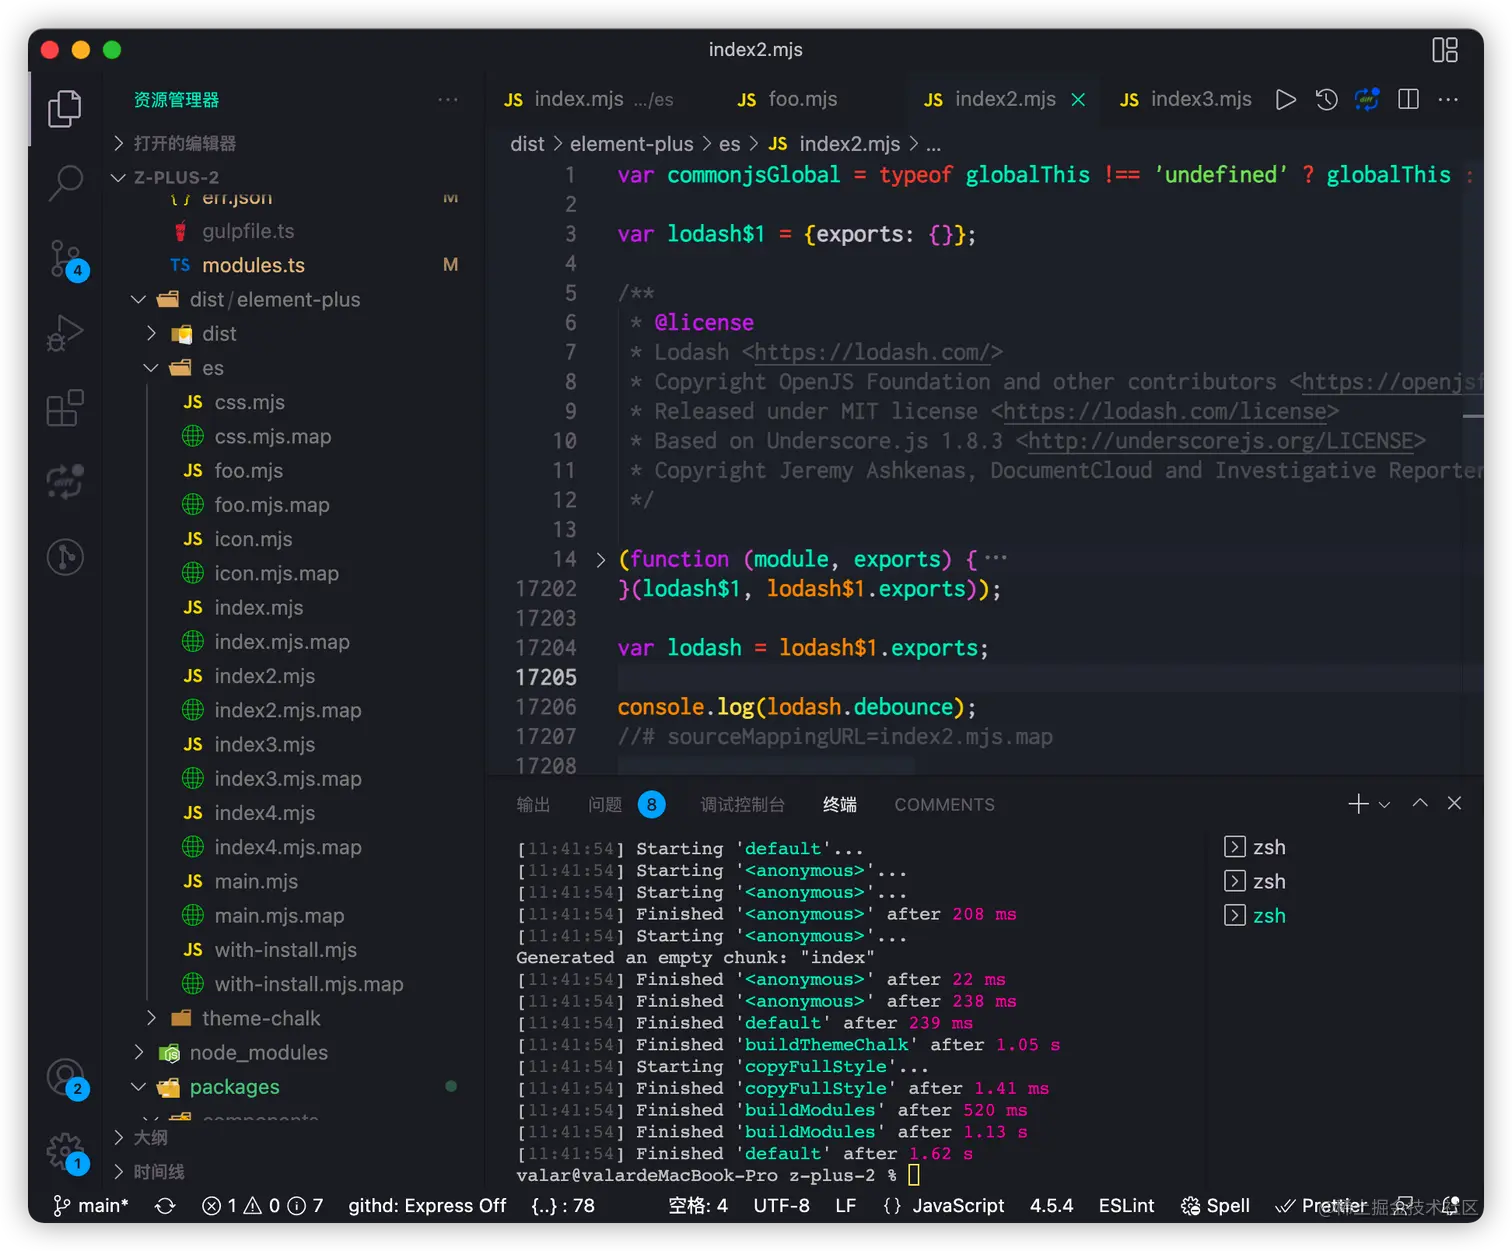Click the Prettier status bar item
Viewport: 1512px width, 1251px height.
click(1320, 1206)
